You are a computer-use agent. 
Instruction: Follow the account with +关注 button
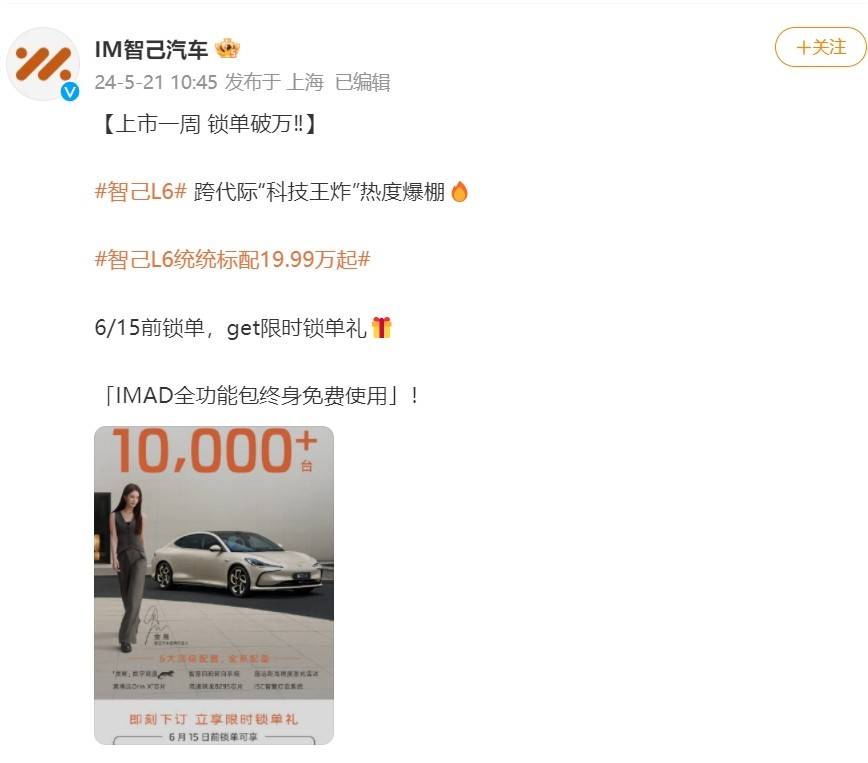[x=820, y=47]
